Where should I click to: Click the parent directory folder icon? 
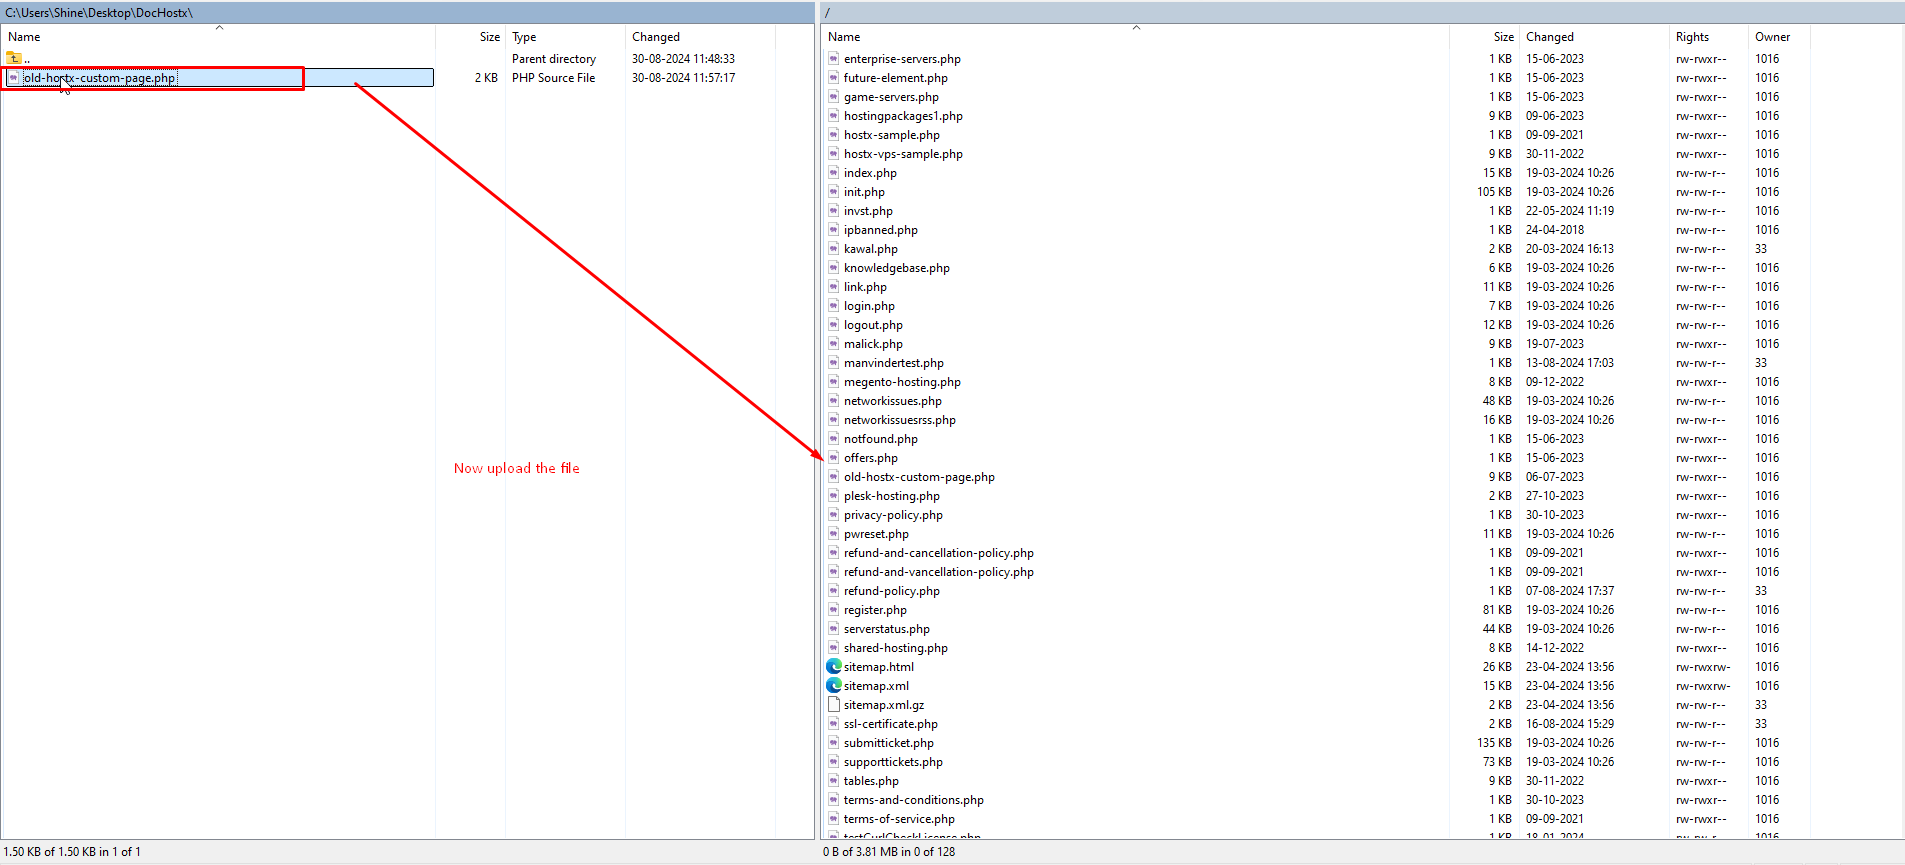(14, 59)
